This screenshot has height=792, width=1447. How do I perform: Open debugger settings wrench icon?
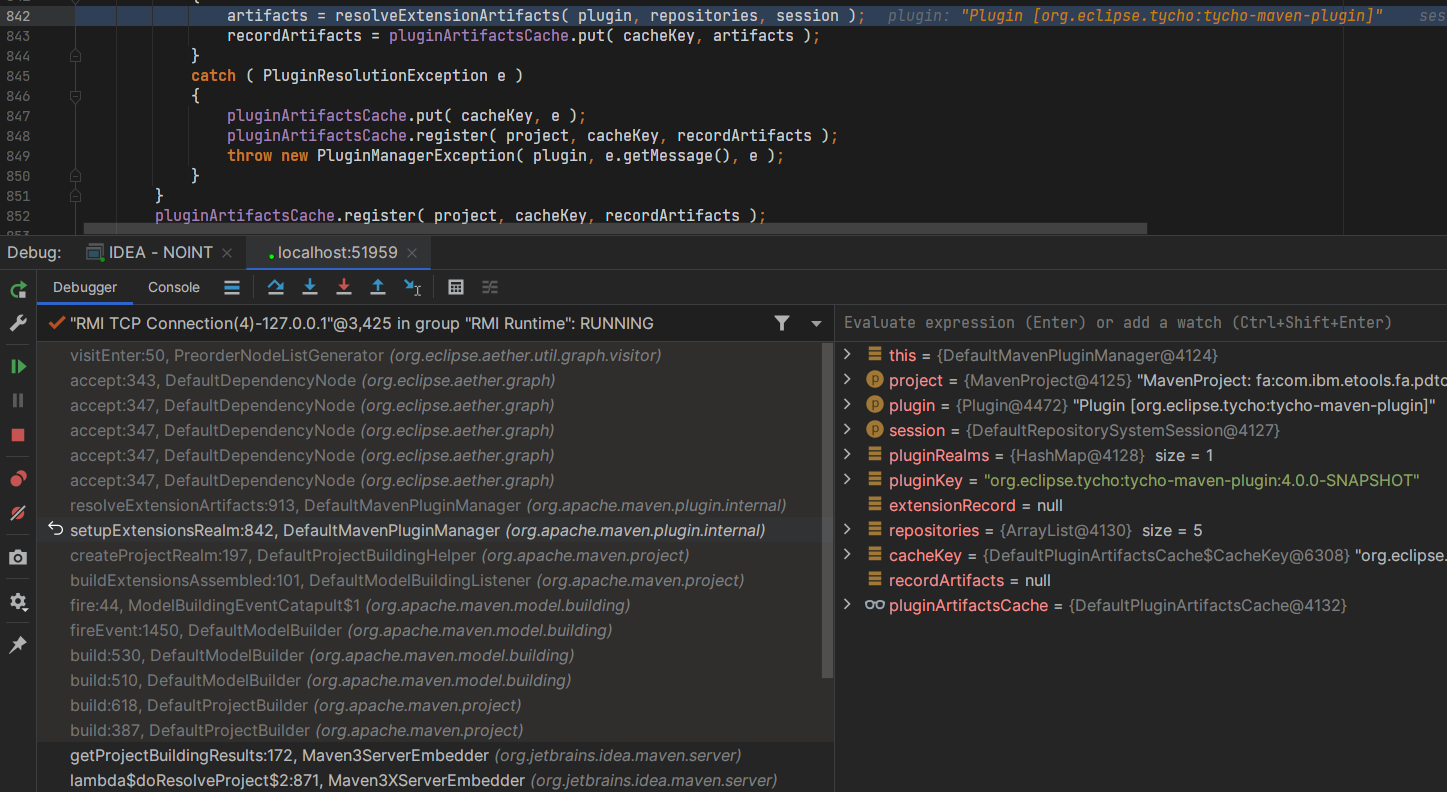click(x=18, y=323)
